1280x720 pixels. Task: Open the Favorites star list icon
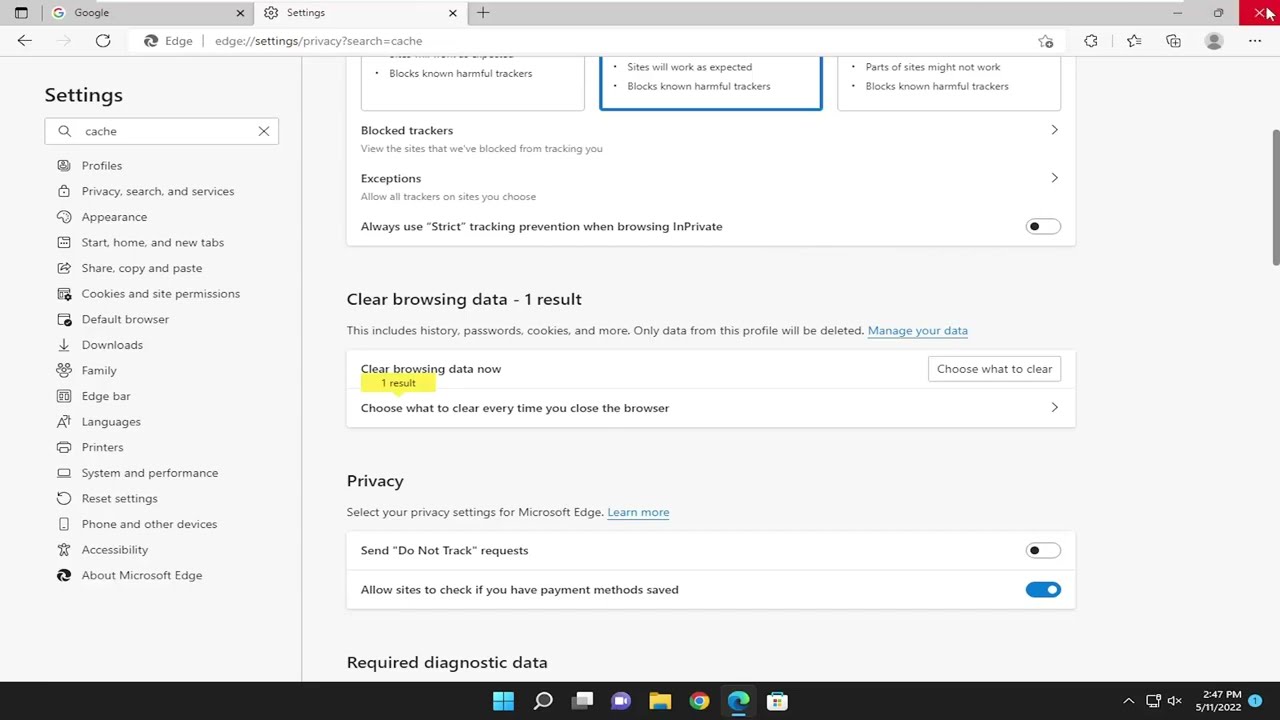(x=1134, y=41)
